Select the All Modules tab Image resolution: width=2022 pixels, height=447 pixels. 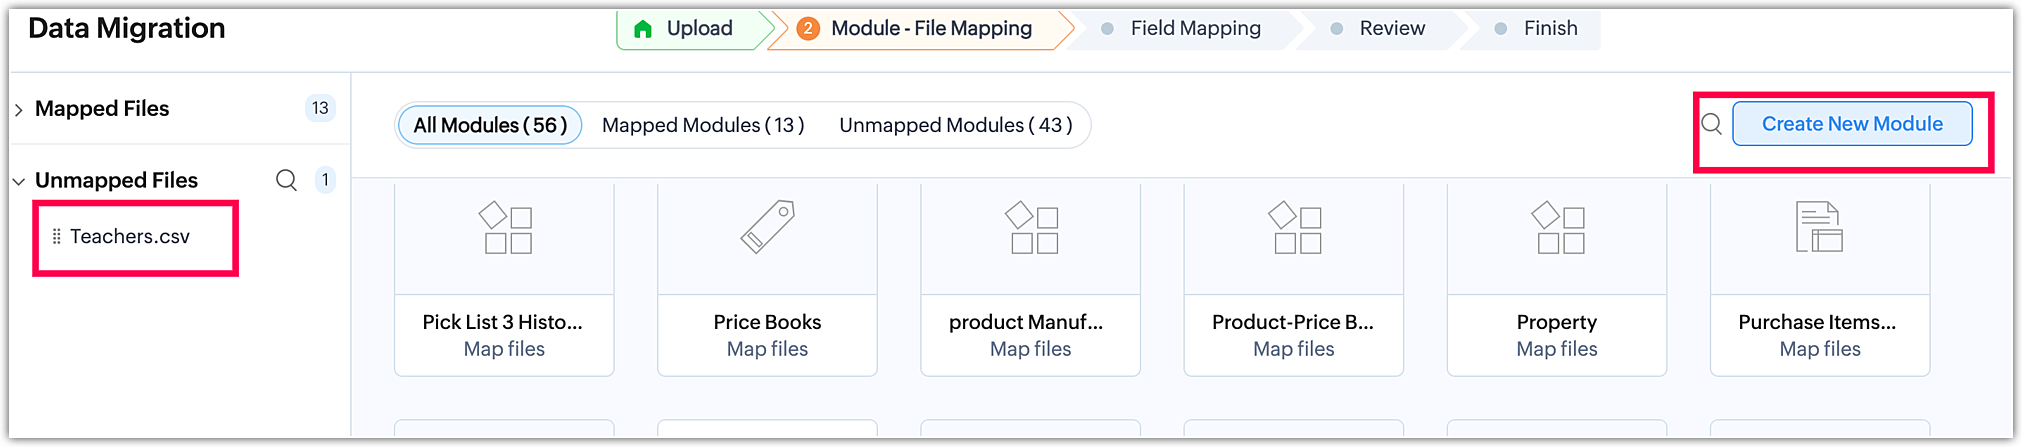[x=490, y=125]
